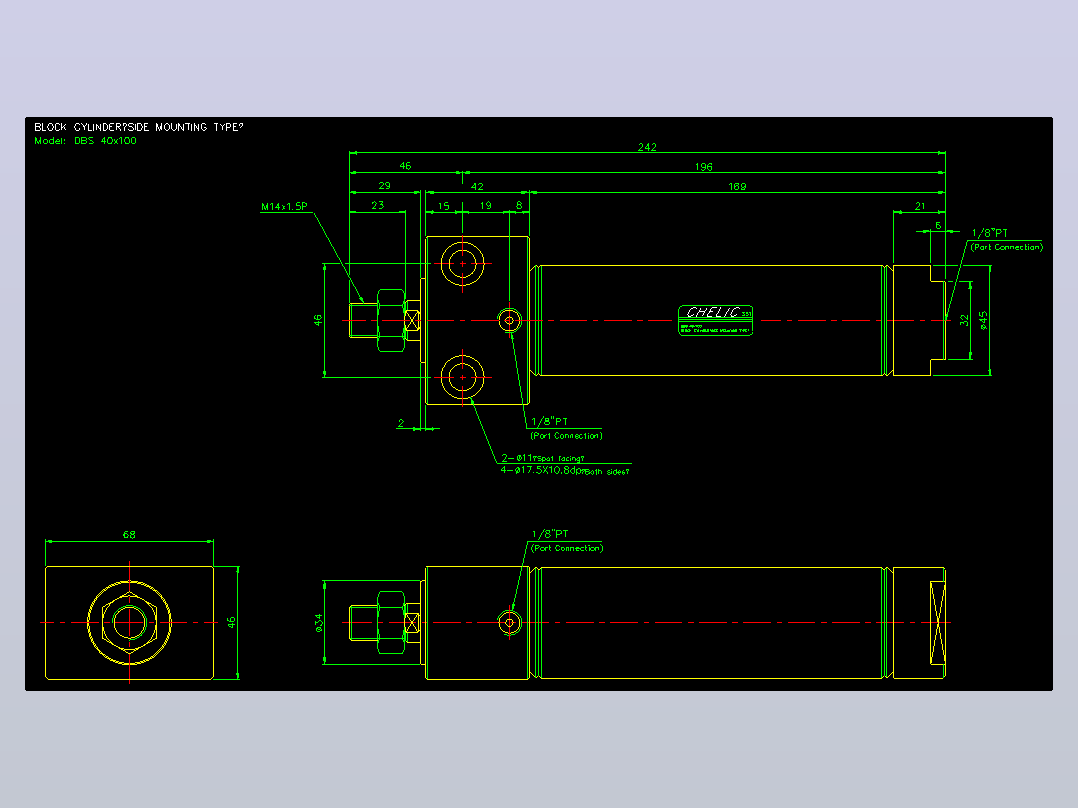Select the 29 dimension value
Image resolution: width=1078 pixels, height=808 pixels.
pos(384,186)
